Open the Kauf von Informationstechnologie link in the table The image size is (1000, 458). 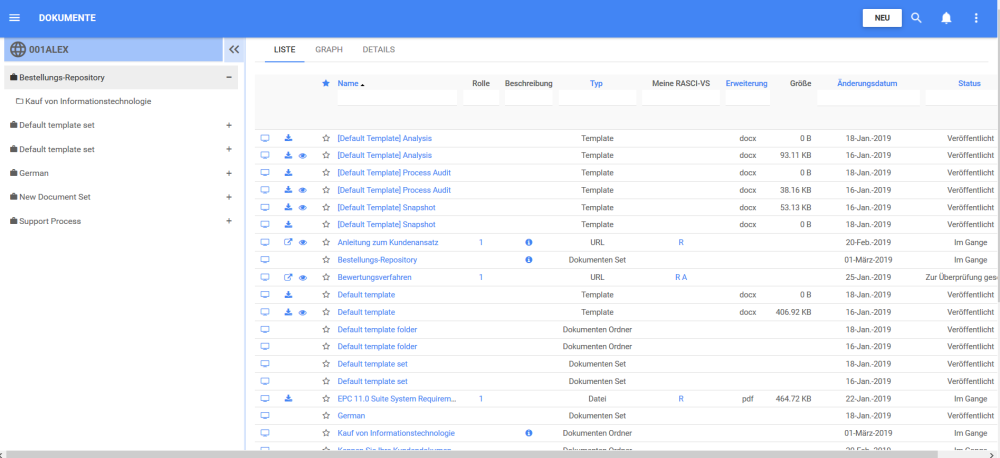[x=396, y=433]
